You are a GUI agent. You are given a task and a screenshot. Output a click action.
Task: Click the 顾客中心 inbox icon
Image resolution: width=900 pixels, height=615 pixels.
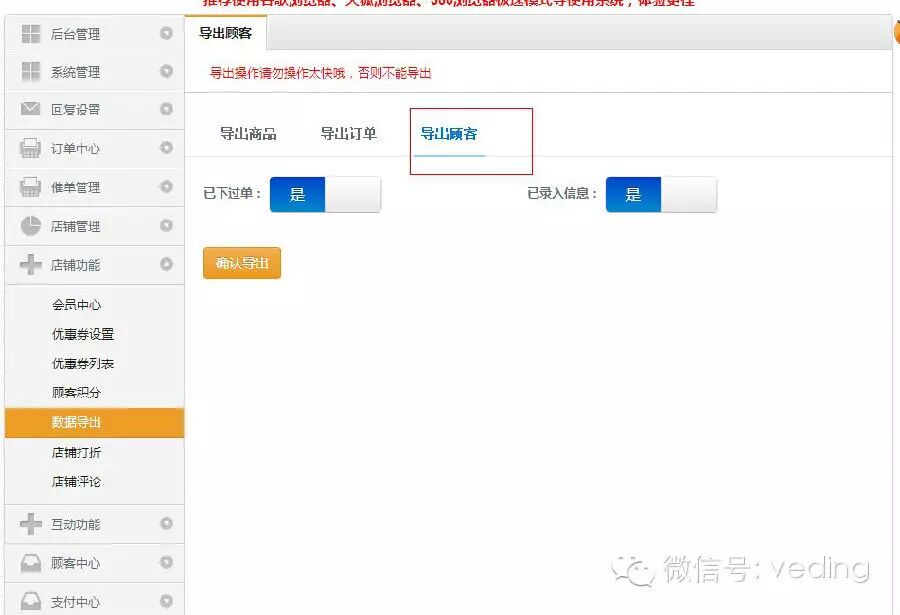30,563
